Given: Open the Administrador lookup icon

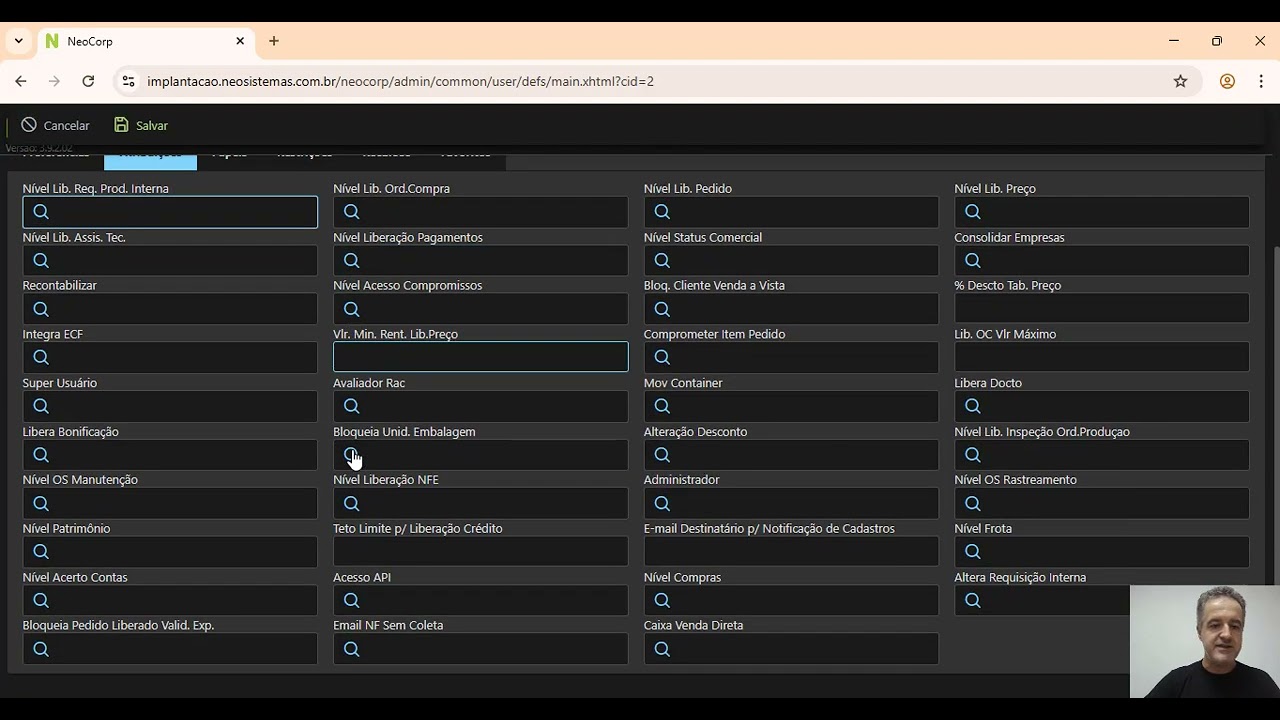Looking at the screenshot, I should click(x=662, y=503).
